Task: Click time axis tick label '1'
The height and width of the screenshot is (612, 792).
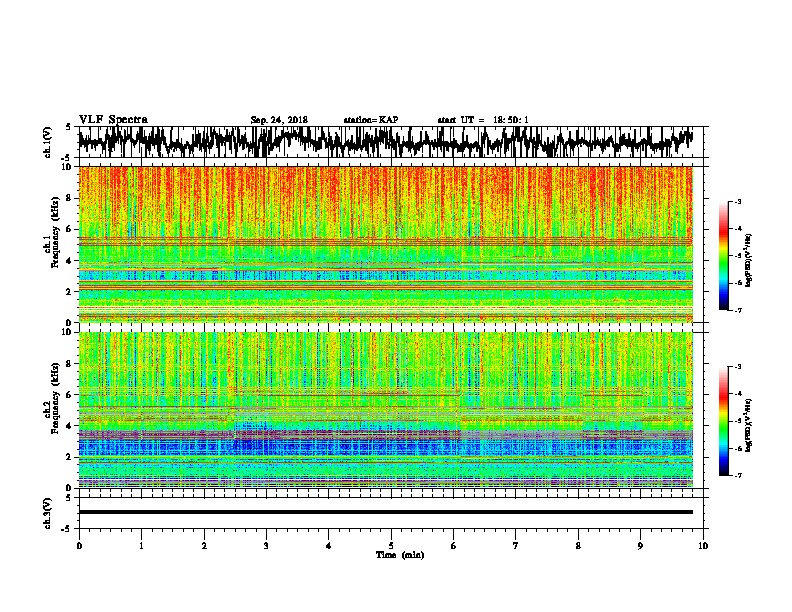Action: 141,546
